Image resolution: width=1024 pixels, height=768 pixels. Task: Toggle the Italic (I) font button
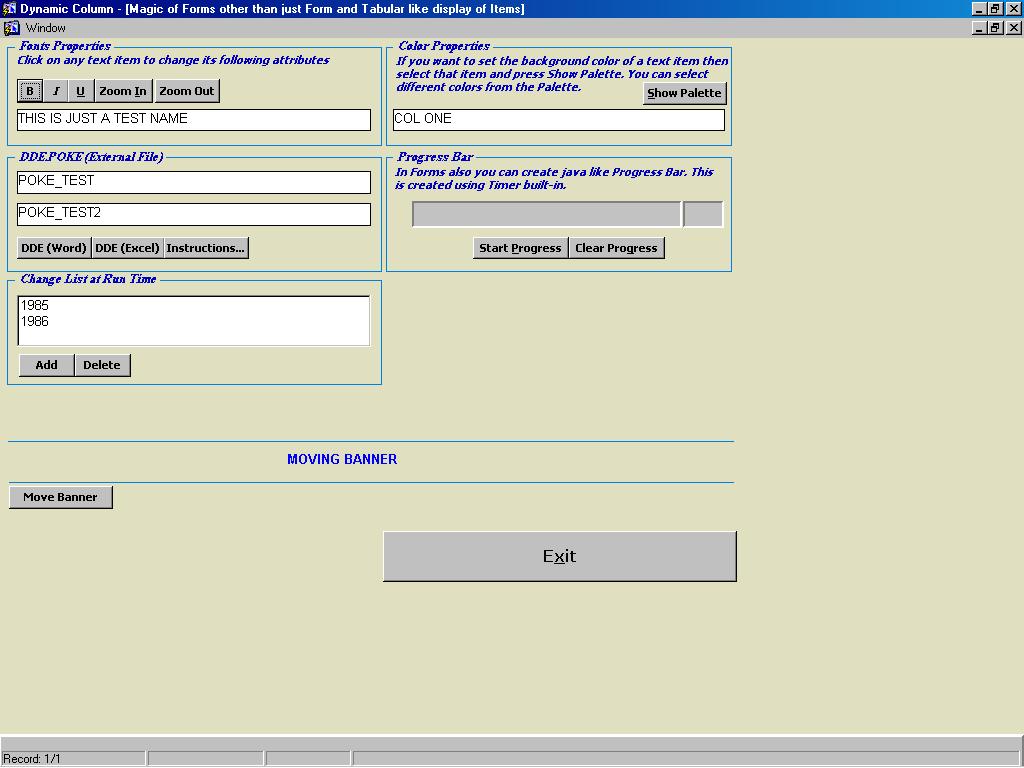pyautogui.click(x=56, y=91)
